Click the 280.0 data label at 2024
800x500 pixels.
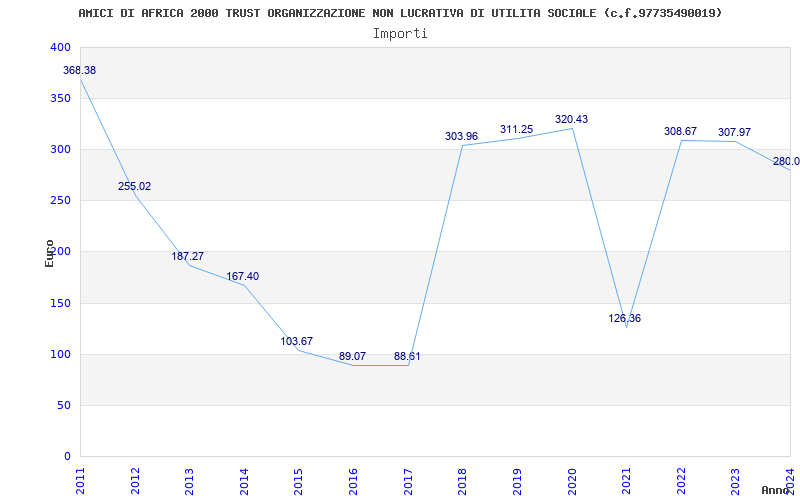tap(786, 161)
